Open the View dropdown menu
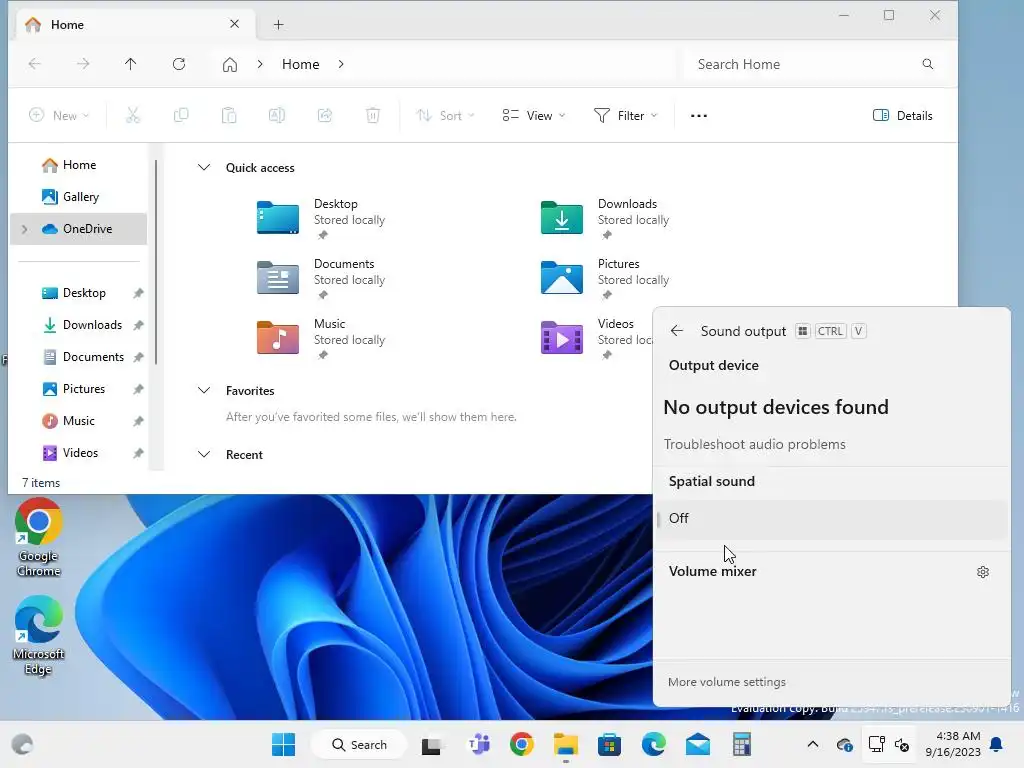 [x=534, y=116]
